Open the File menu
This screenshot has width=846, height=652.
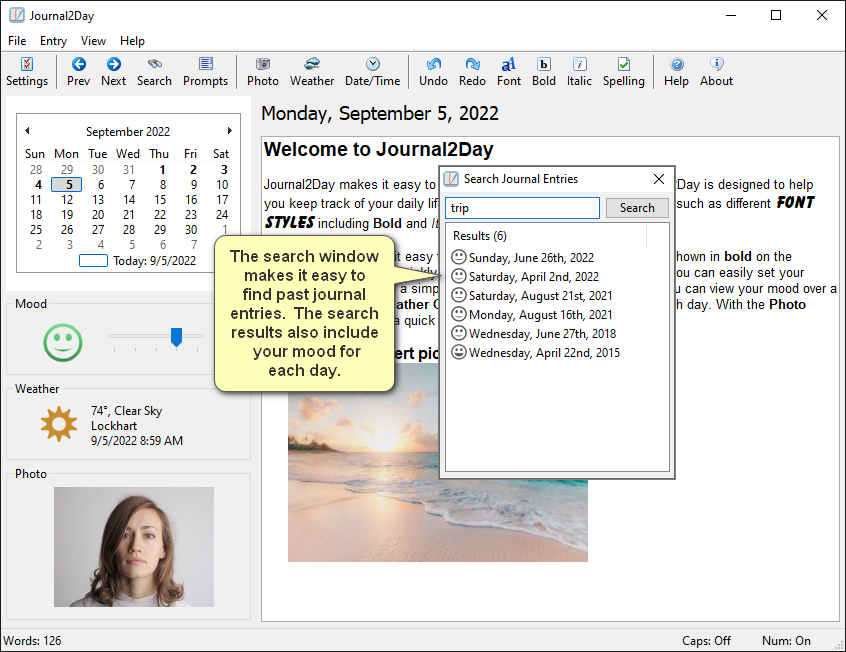point(17,41)
